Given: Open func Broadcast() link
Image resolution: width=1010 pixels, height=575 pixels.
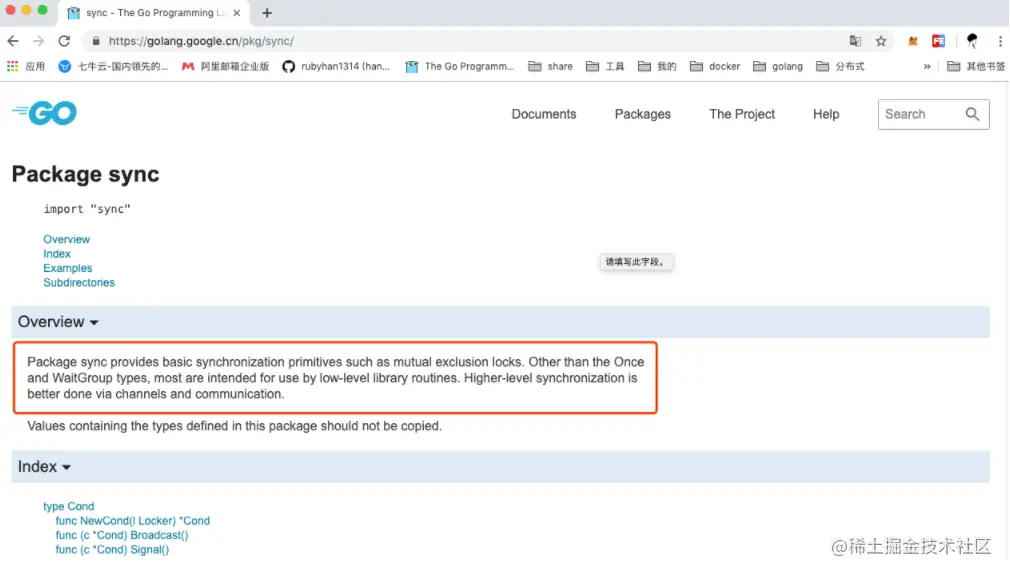Looking at the screenshot, I should [x=122, y=535].
